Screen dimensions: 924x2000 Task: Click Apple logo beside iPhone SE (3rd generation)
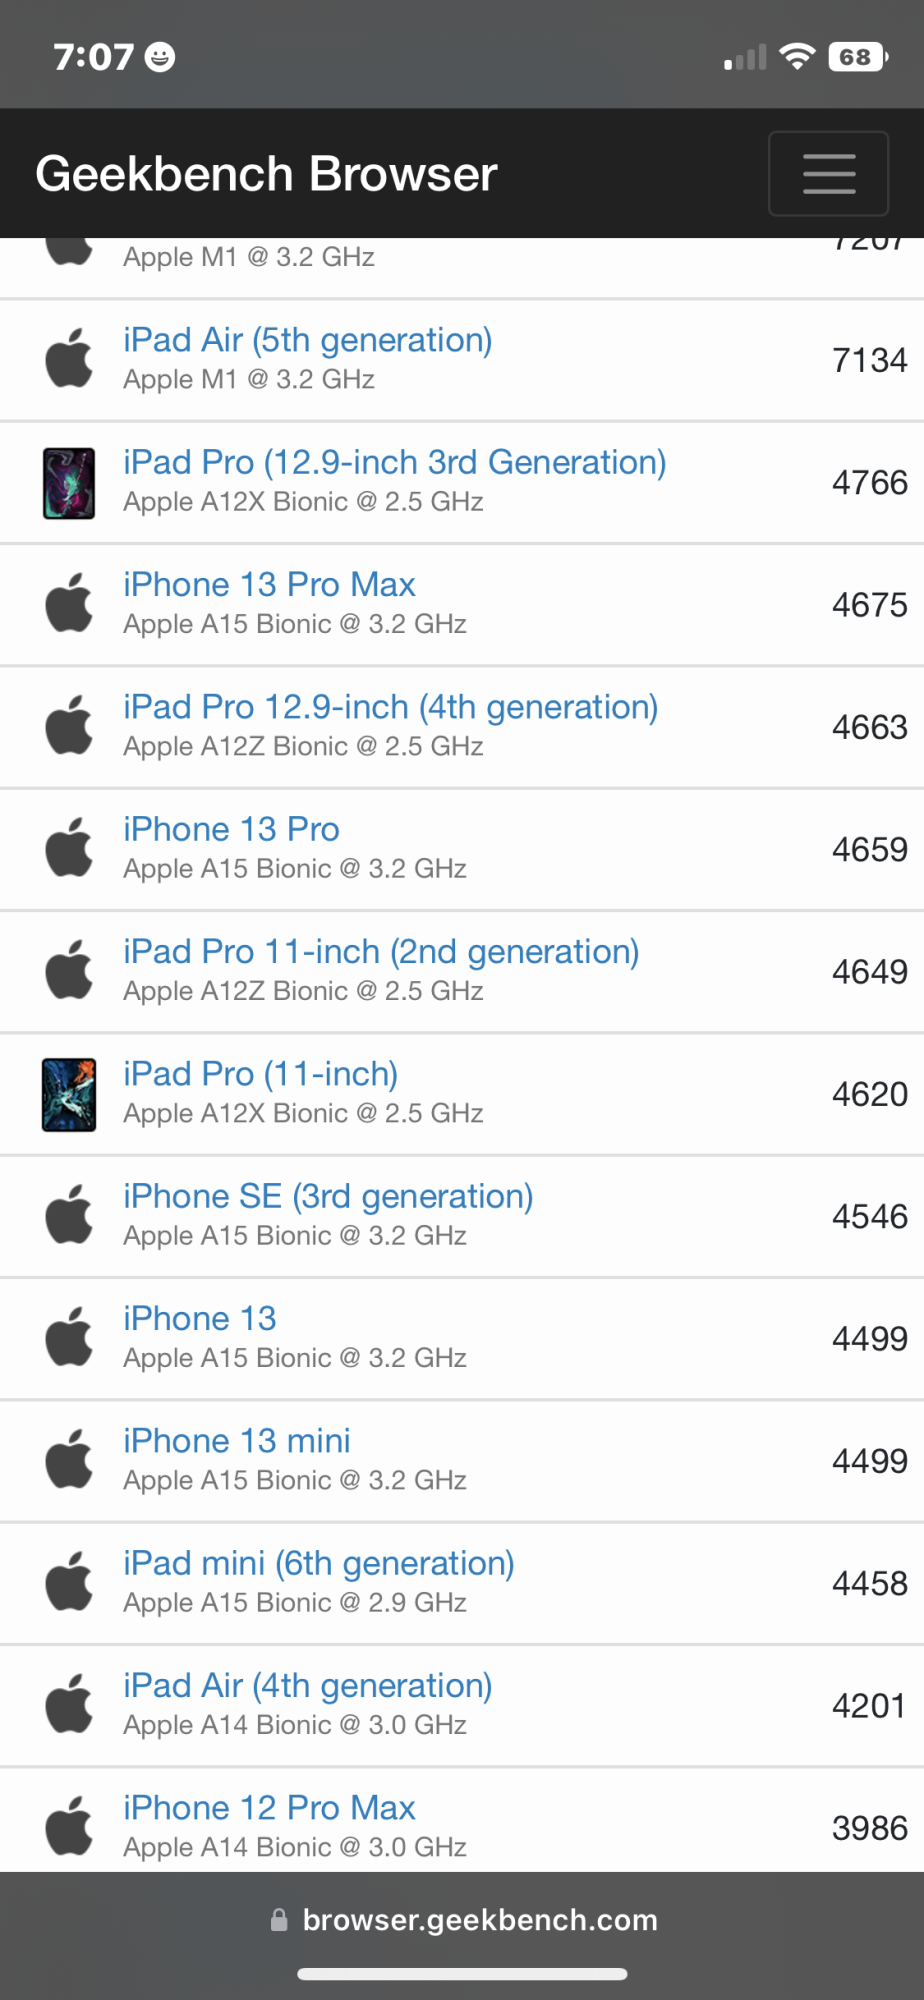(x=69, y=1215)
